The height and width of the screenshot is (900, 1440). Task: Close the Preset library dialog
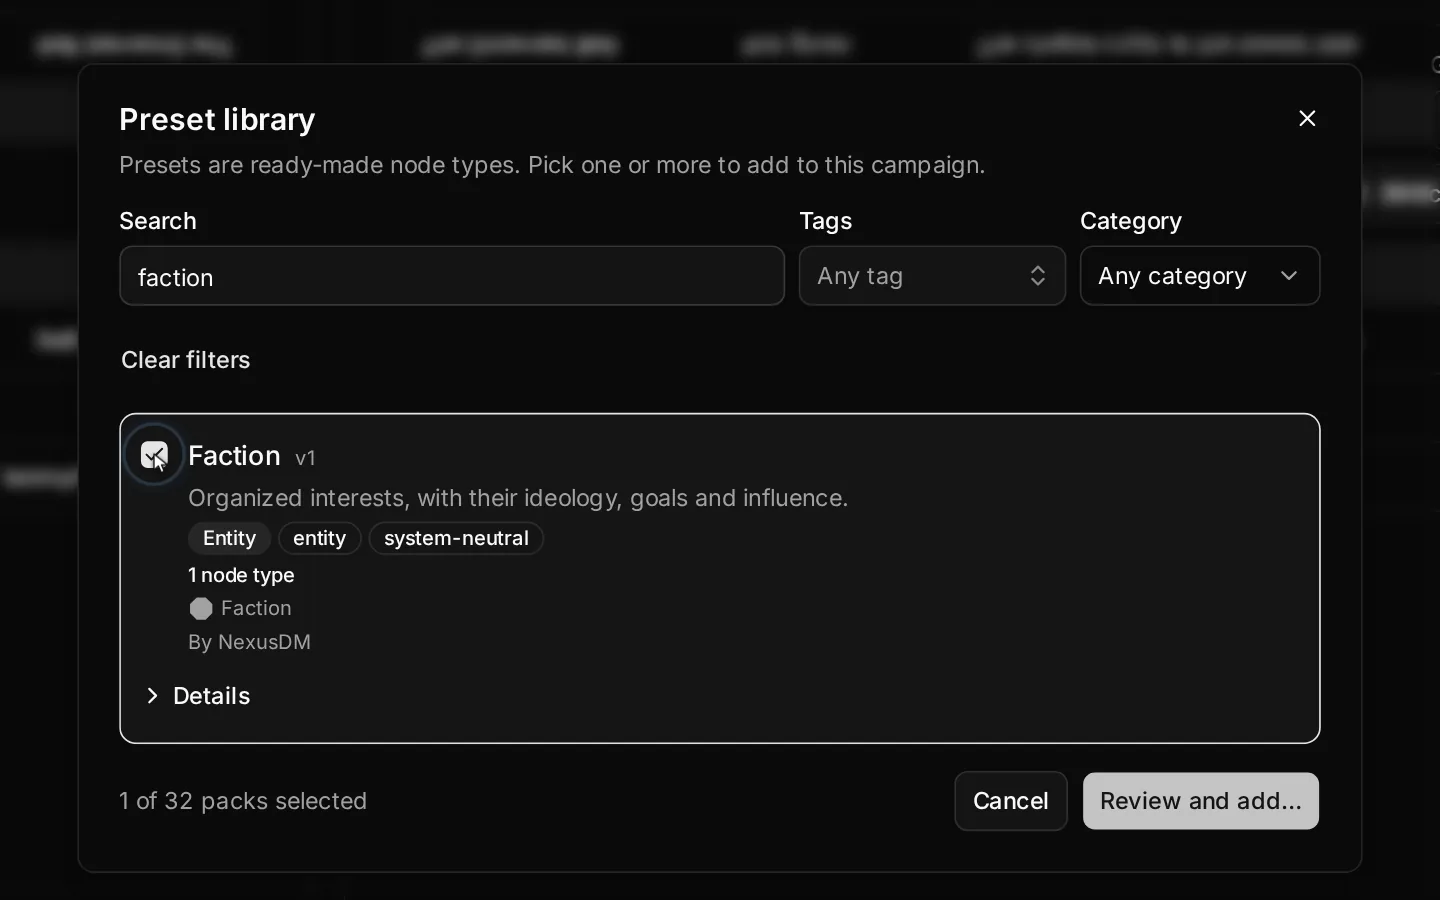pos(1307,118)
